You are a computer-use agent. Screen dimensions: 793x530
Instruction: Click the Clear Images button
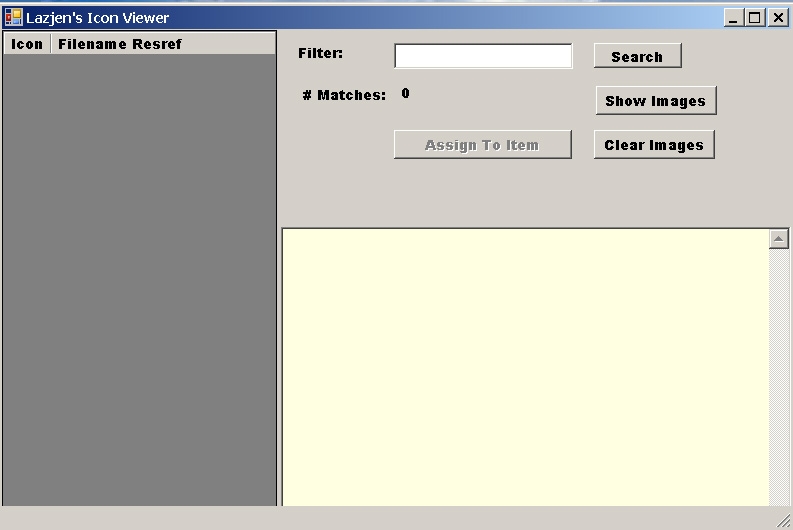coord(654,145)
